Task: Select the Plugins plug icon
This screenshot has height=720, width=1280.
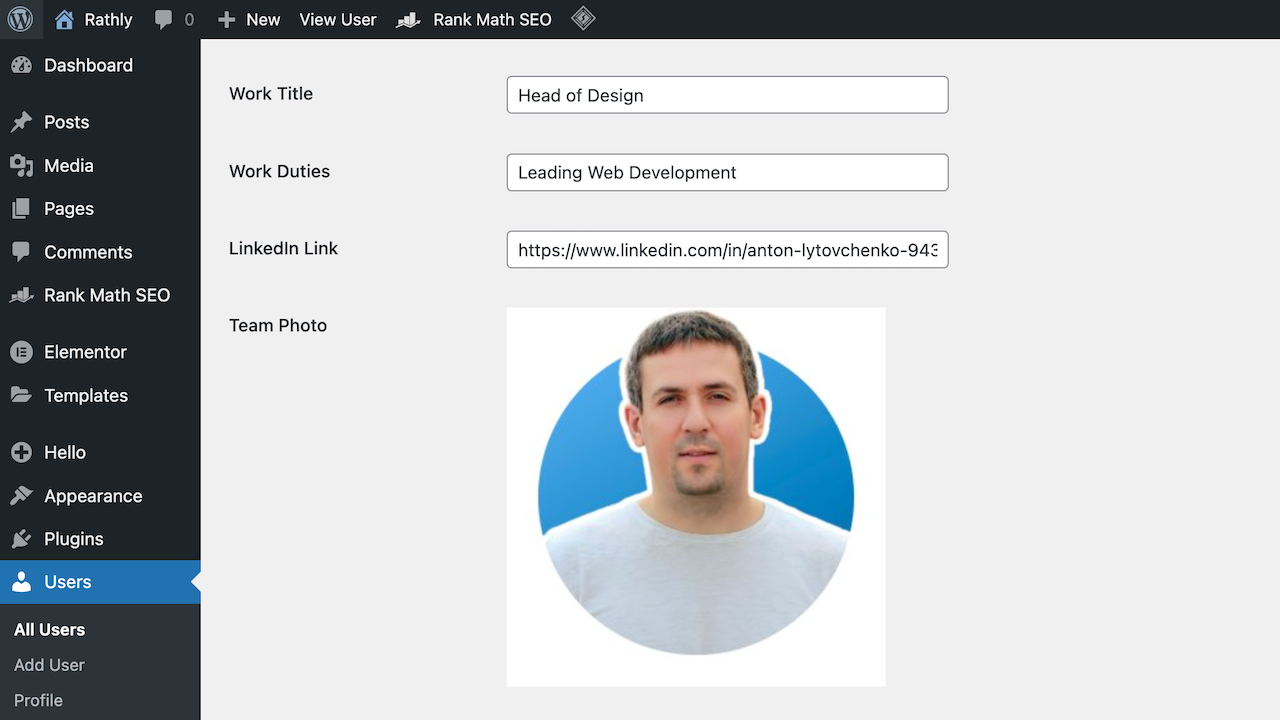Action: 22,539
